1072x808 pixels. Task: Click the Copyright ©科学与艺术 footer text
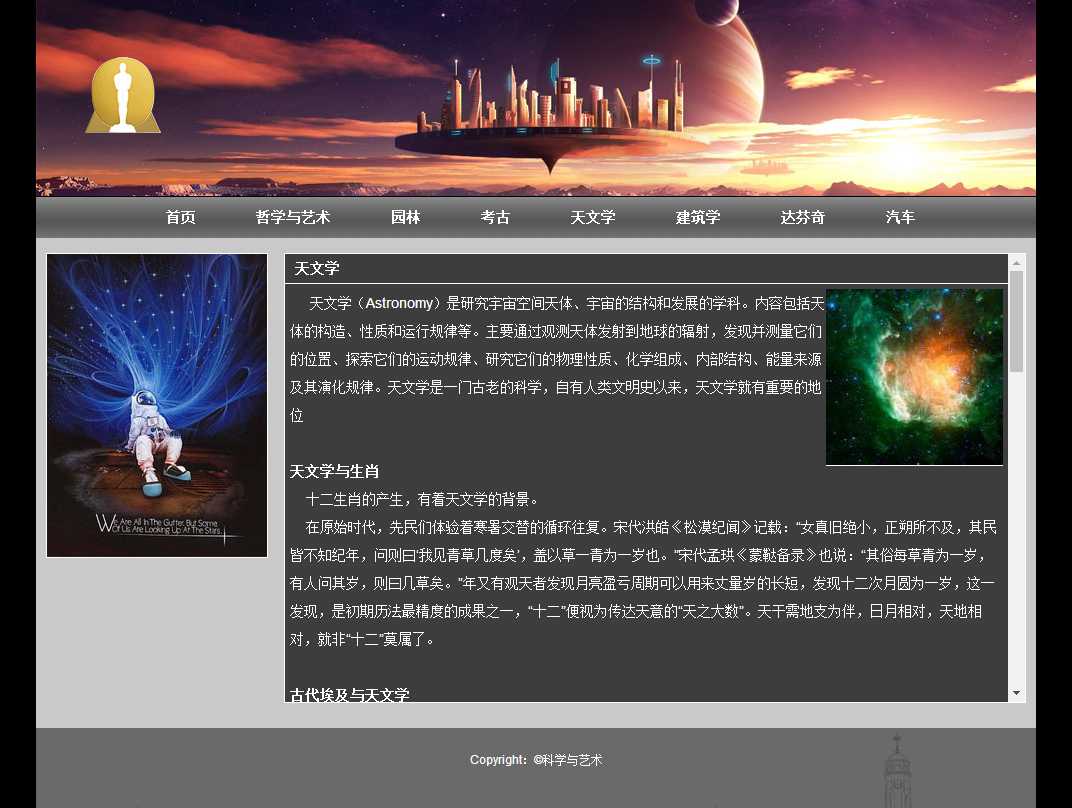click(x=536, y=760)
